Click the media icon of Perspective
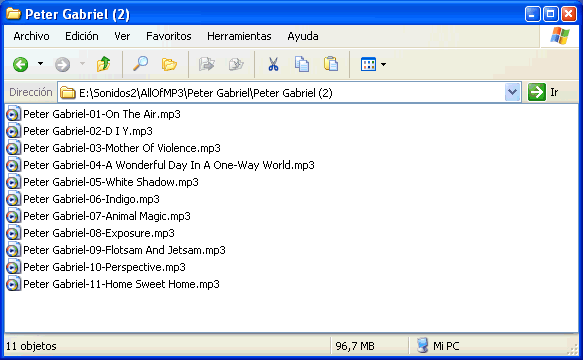583x360 pixels. coord(13,267)
